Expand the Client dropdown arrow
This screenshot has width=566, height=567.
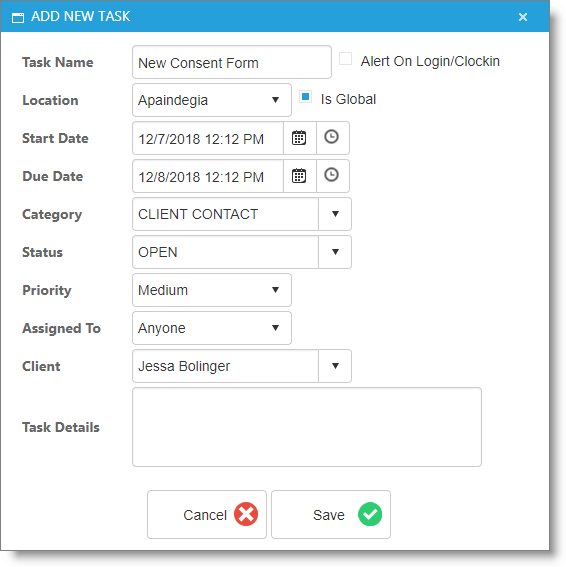(x=335, y=366)
